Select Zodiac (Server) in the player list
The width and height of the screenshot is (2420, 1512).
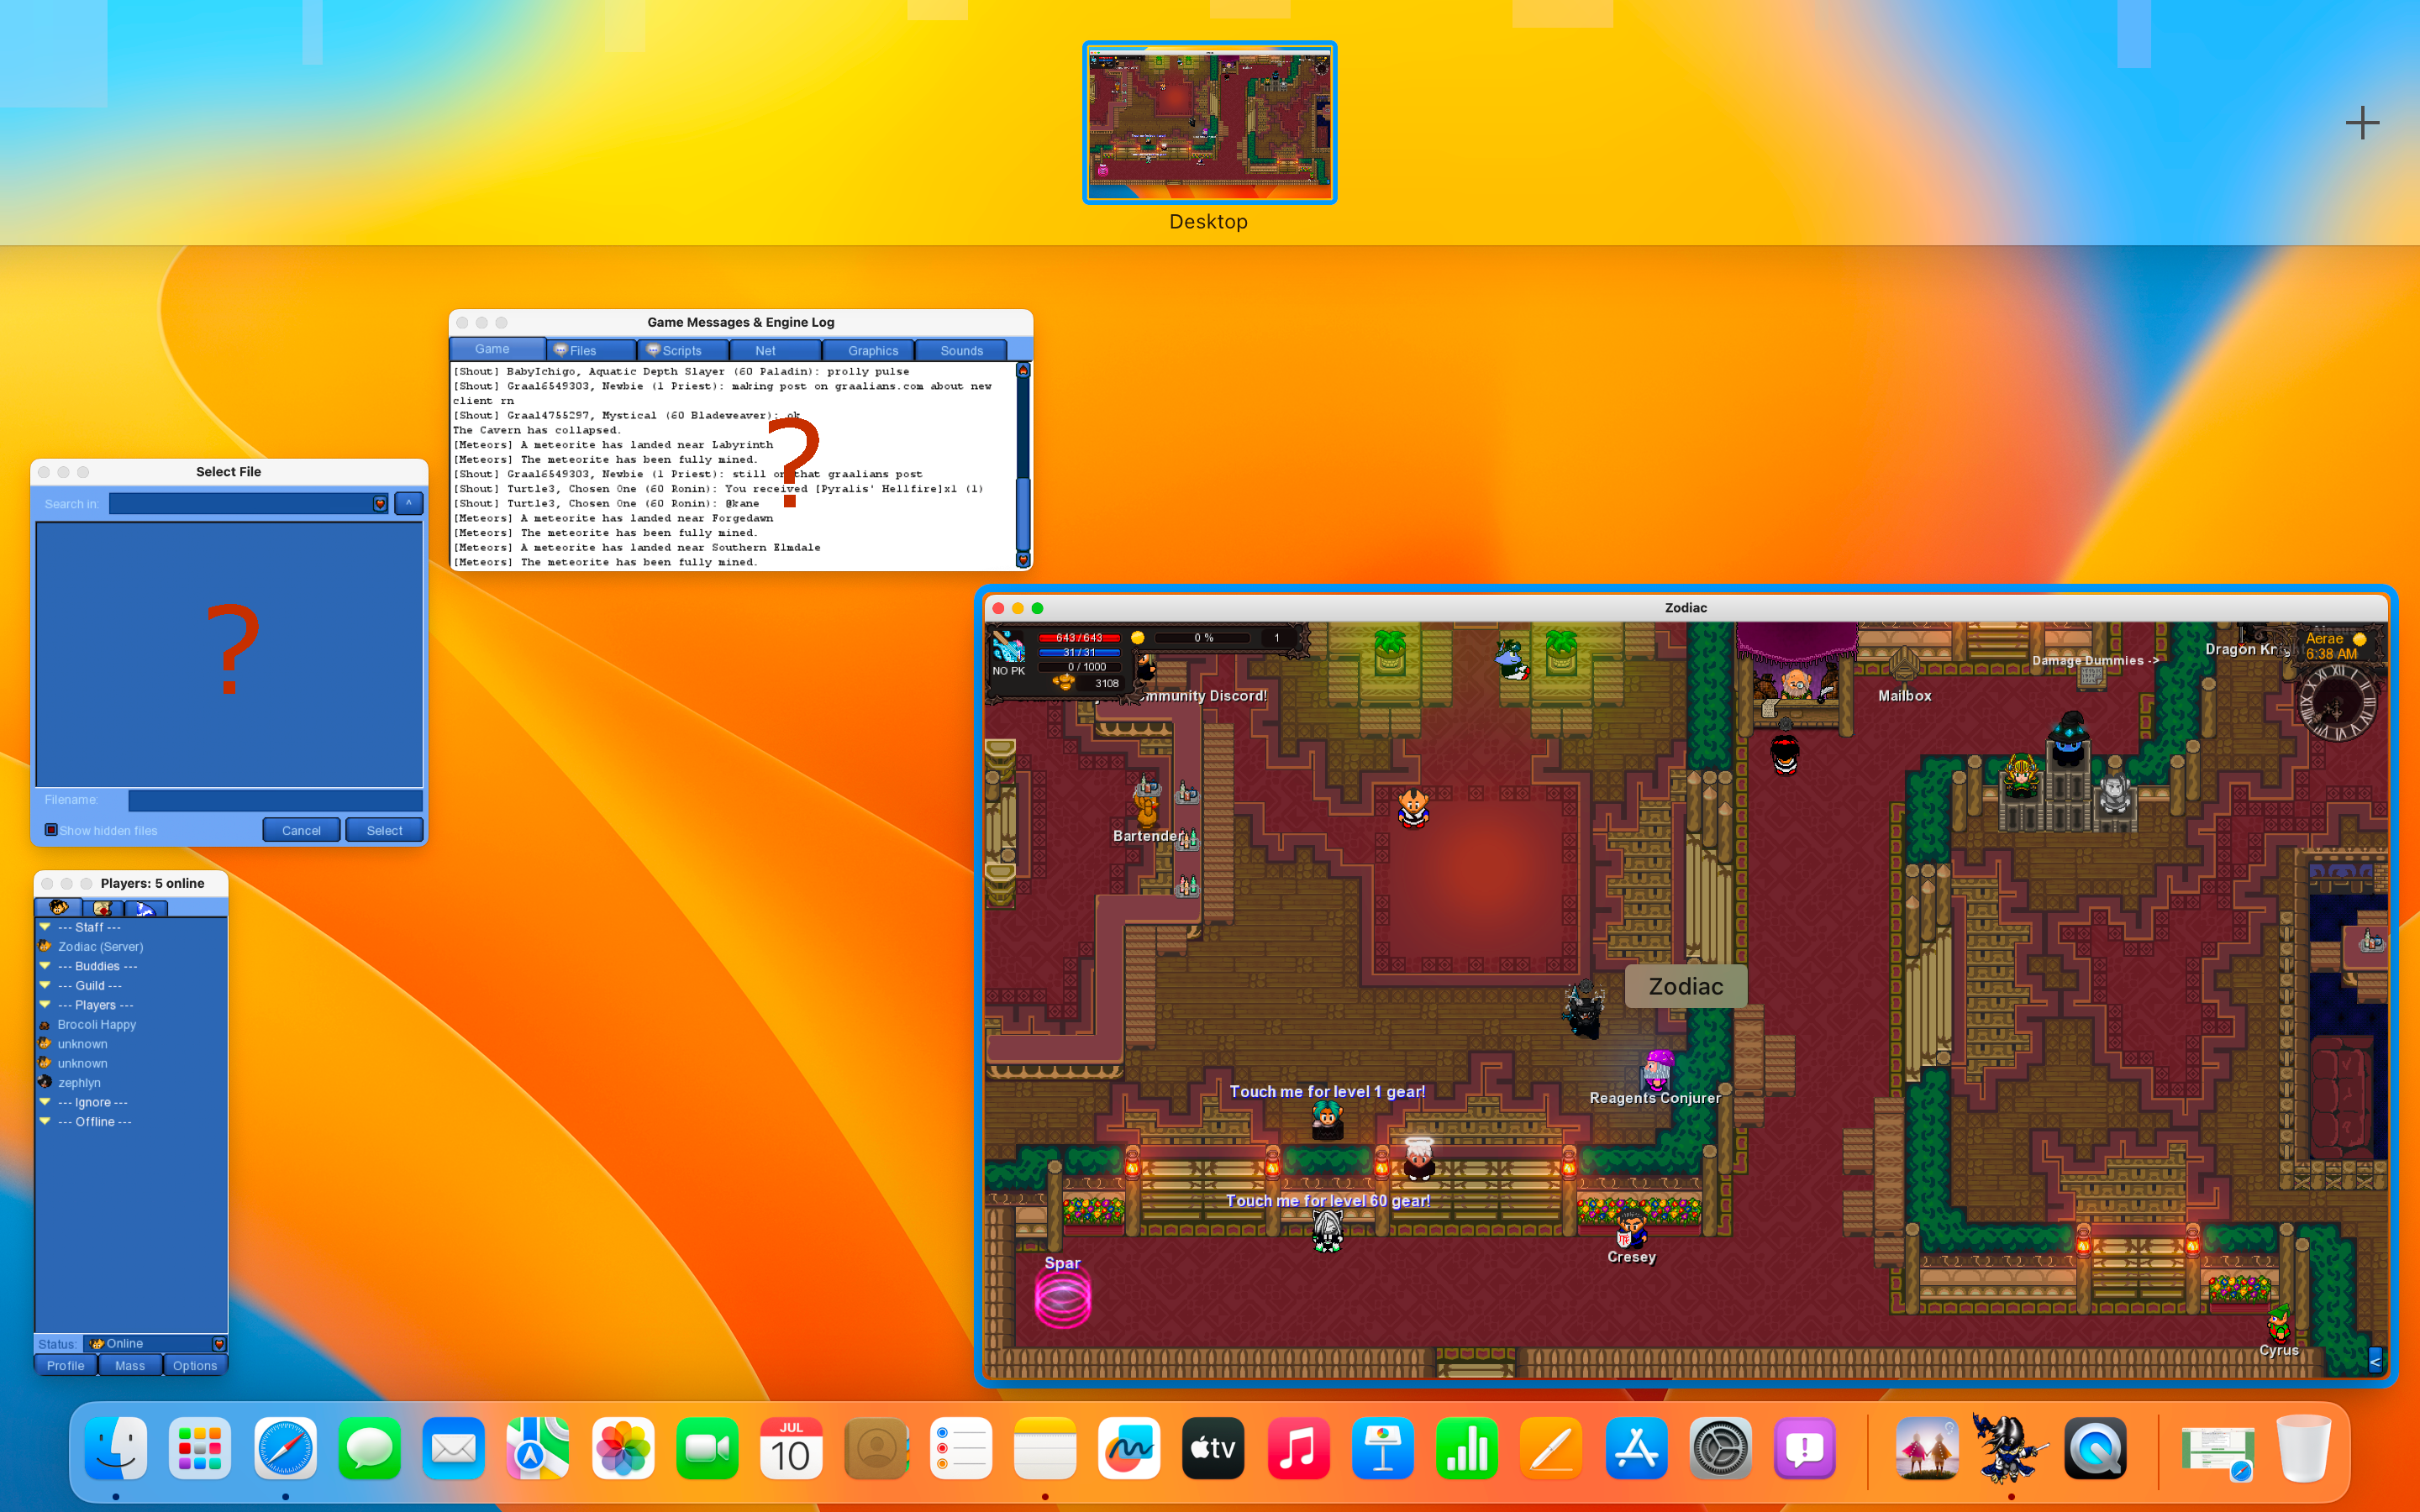(x=100, y=946)
